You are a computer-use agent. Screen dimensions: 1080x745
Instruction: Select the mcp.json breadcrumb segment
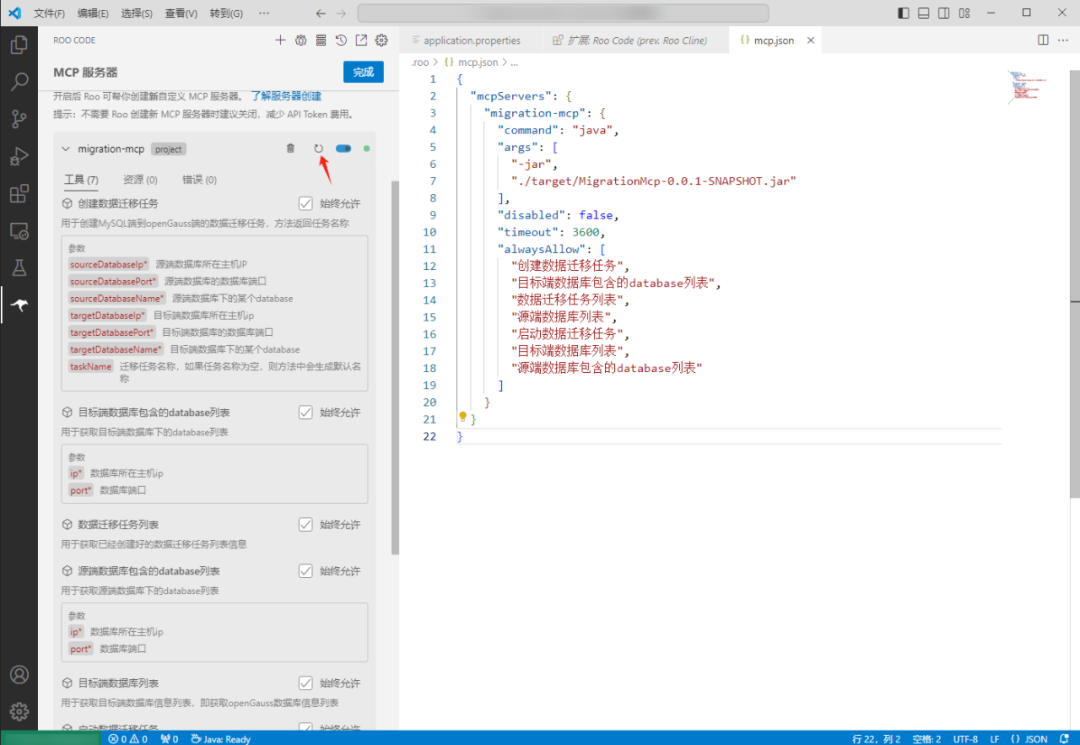tap(478, 62)
